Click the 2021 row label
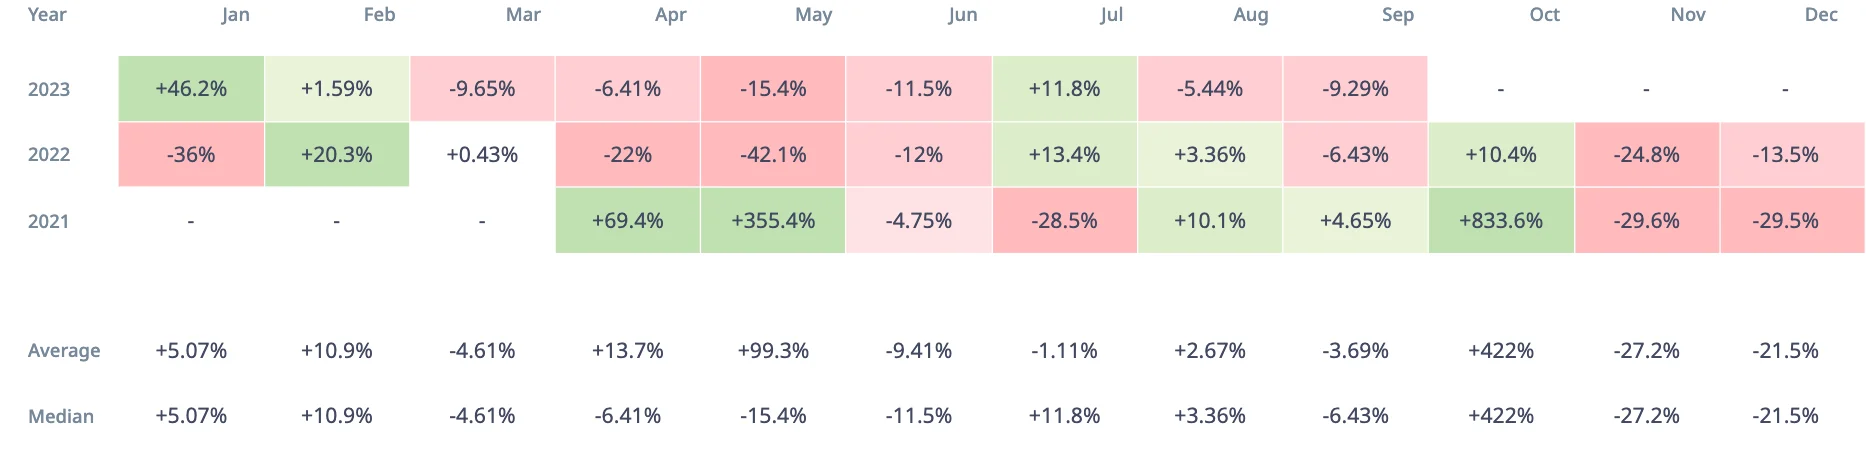Image resolution: width=1866 pixels, height=450 pixels. tap(49, 221)
